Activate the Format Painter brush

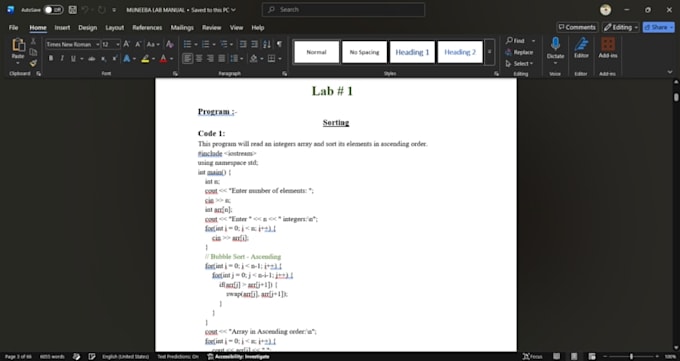pos(33,63)
